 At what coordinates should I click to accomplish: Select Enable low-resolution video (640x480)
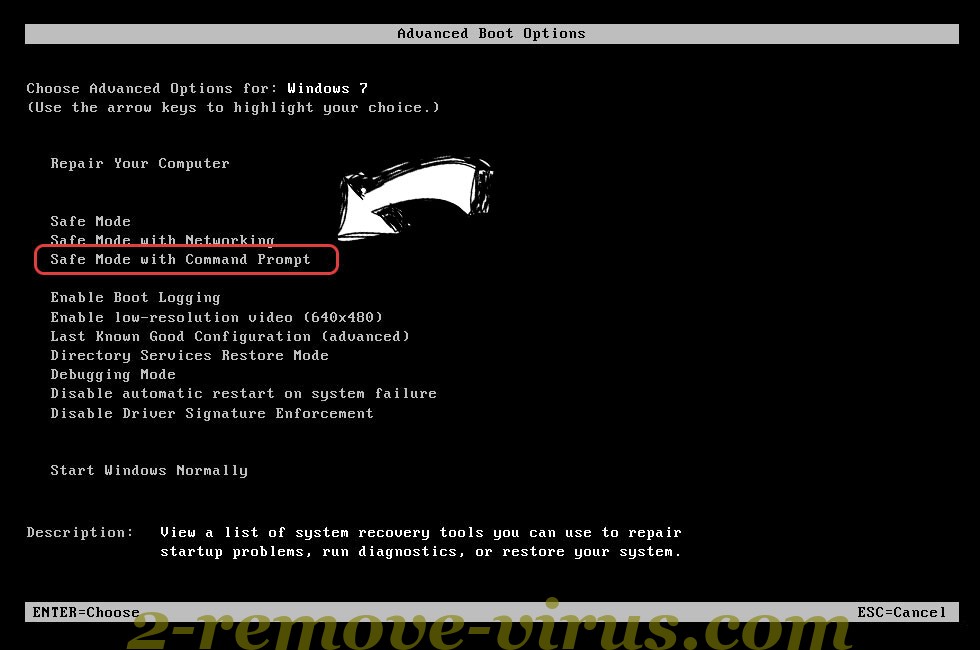tap(216, 318)
